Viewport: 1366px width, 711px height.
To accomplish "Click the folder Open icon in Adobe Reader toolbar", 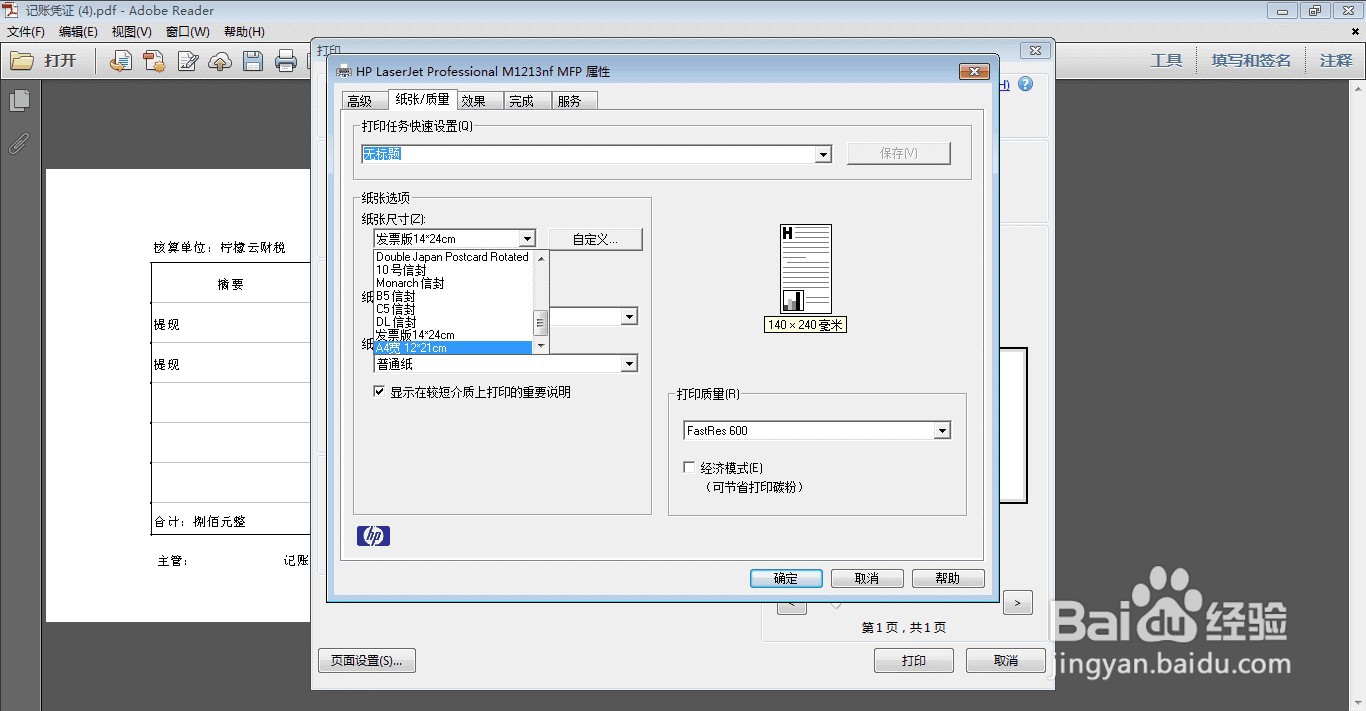I will pyautogui.click(x=22, y=61).
